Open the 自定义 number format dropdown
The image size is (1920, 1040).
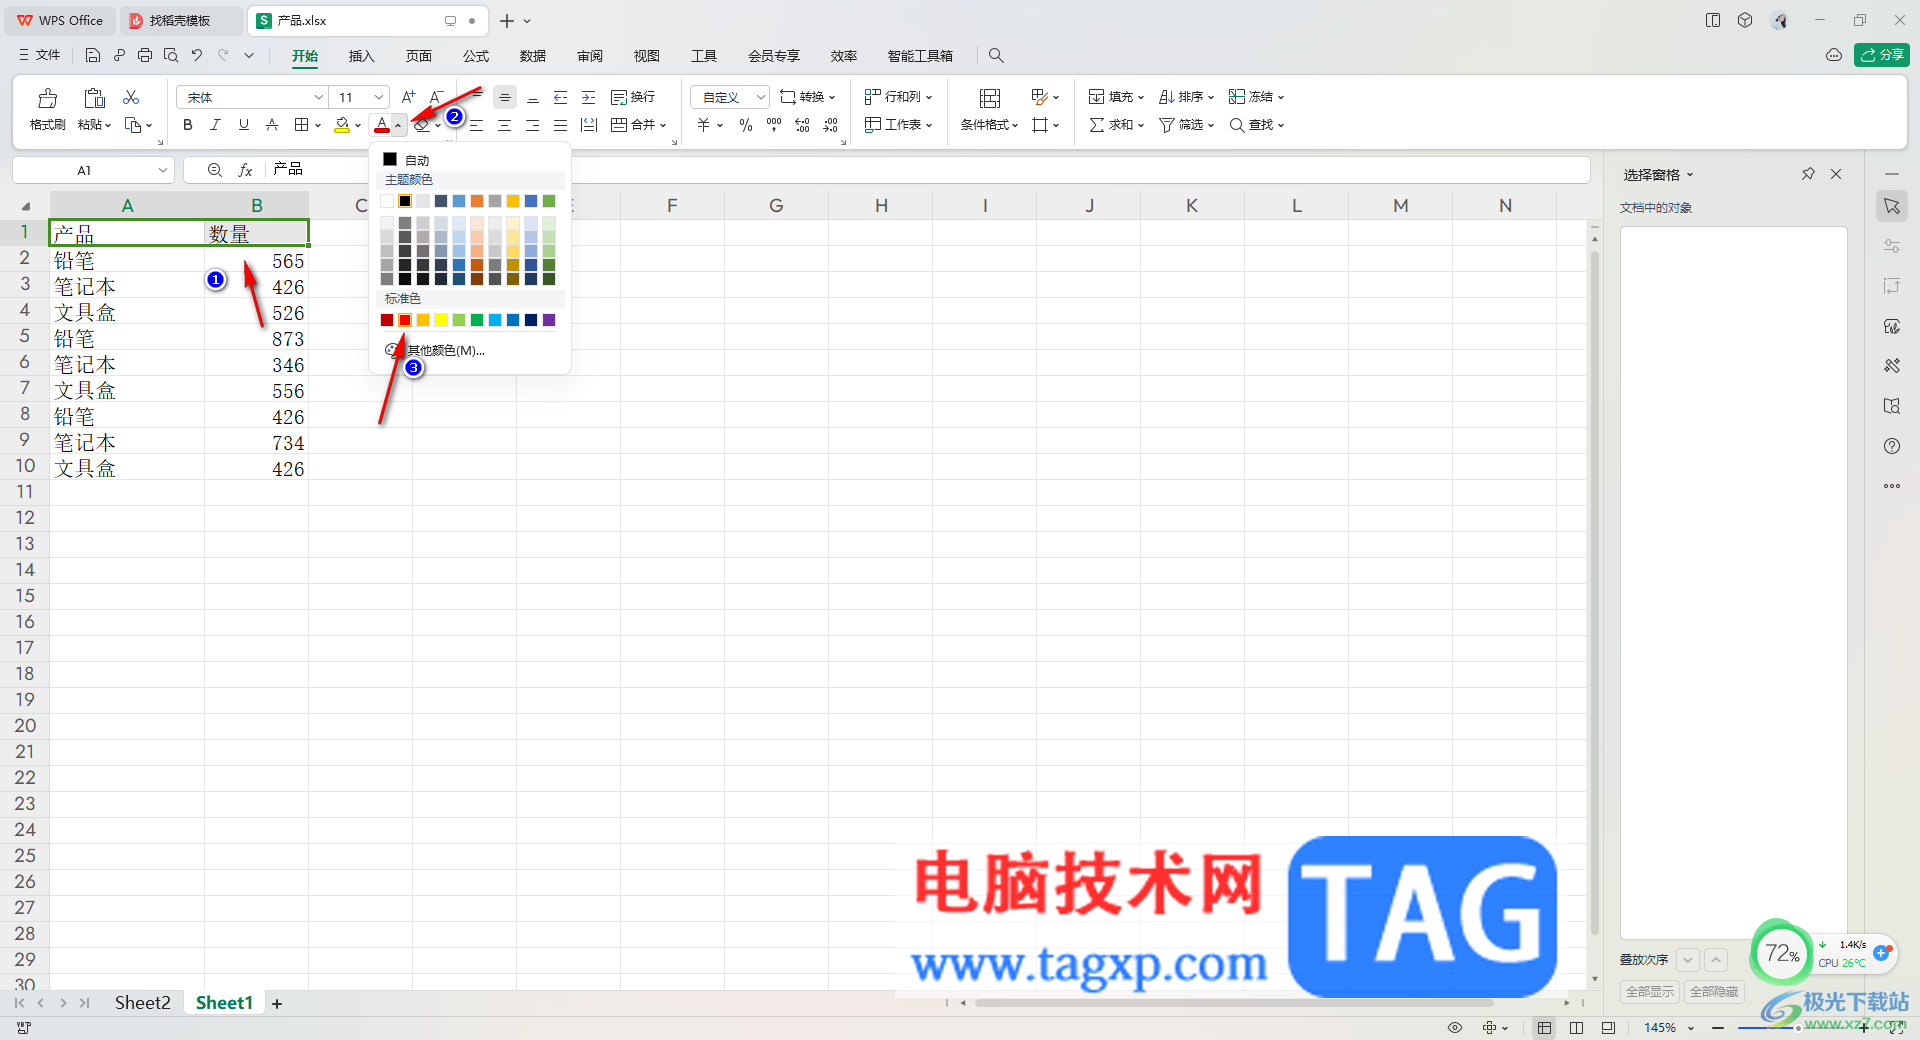click(x=730, y=97)
